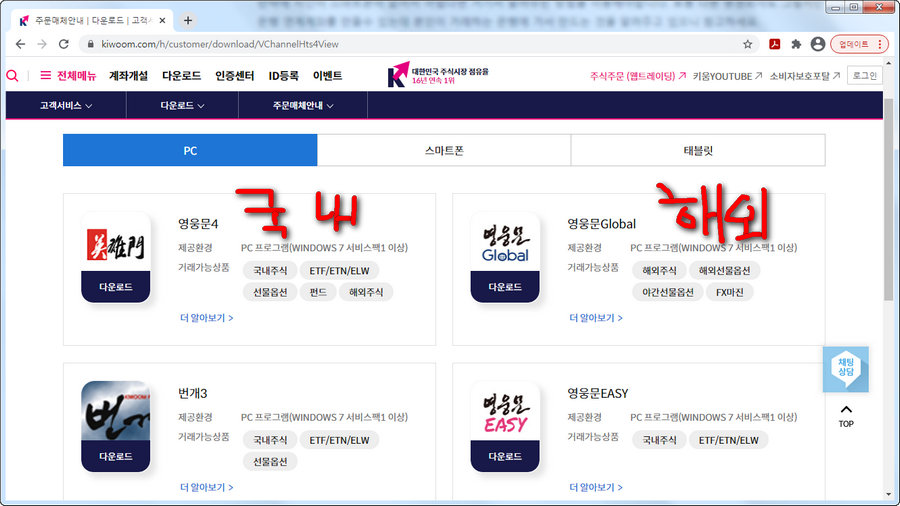Close the Kiwoom browser tab
900x506 pixels.
click(162, 21)
